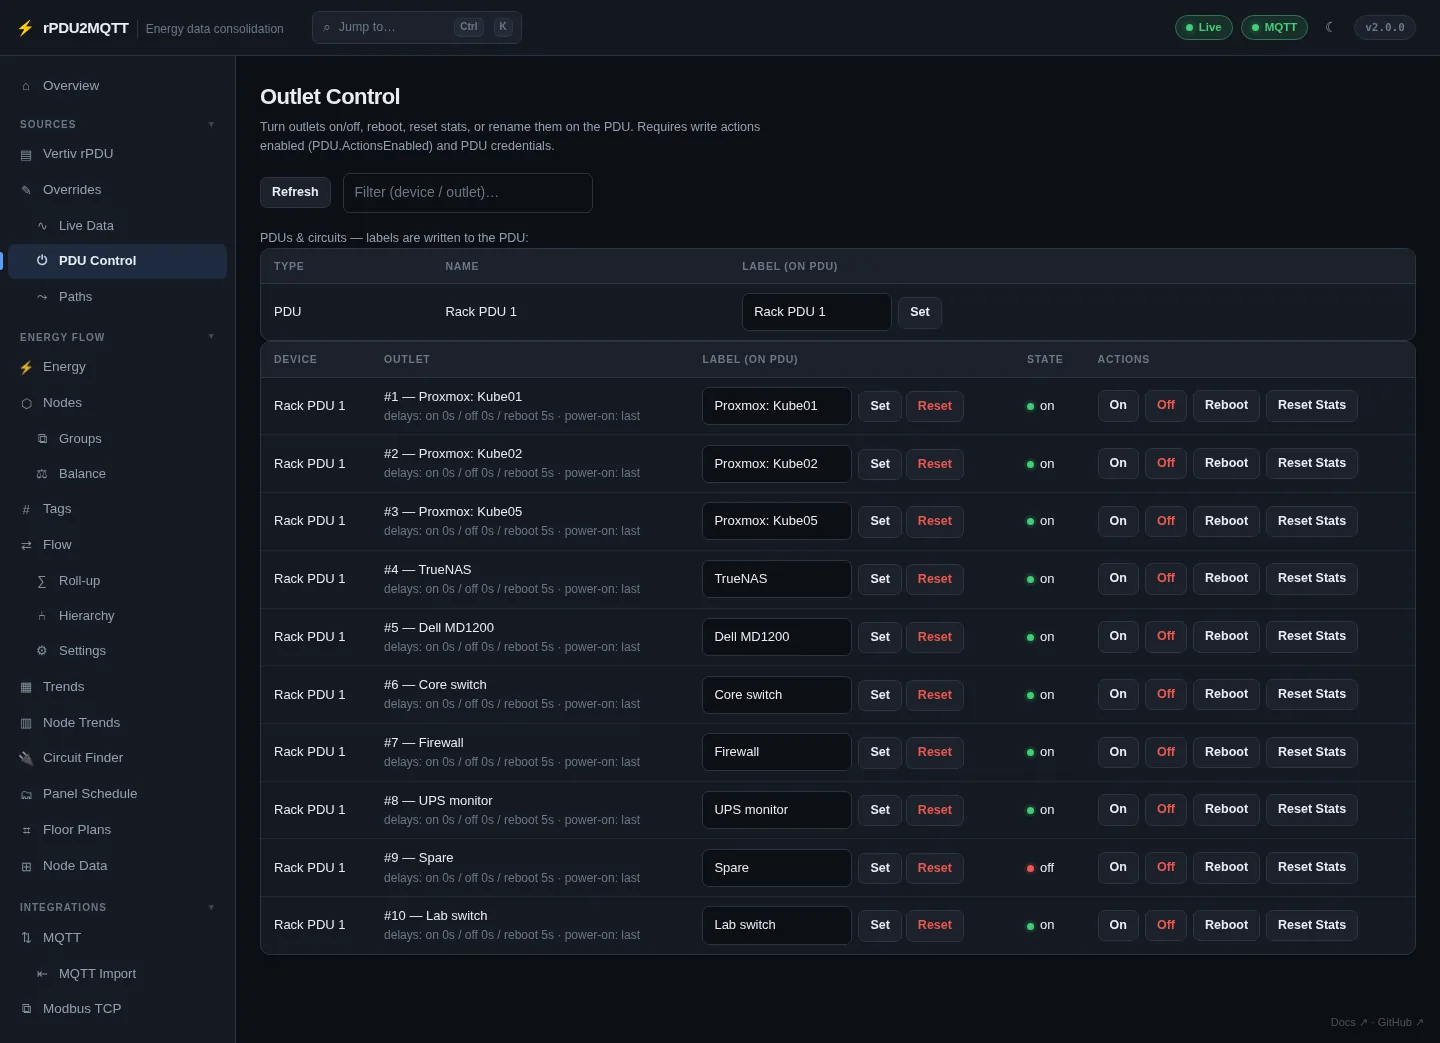Image resolution: width=1440 pixels, height=1043 pixels.
Task: Collapse the INTEGRATIONS section
Action: (x=211, y=907)
